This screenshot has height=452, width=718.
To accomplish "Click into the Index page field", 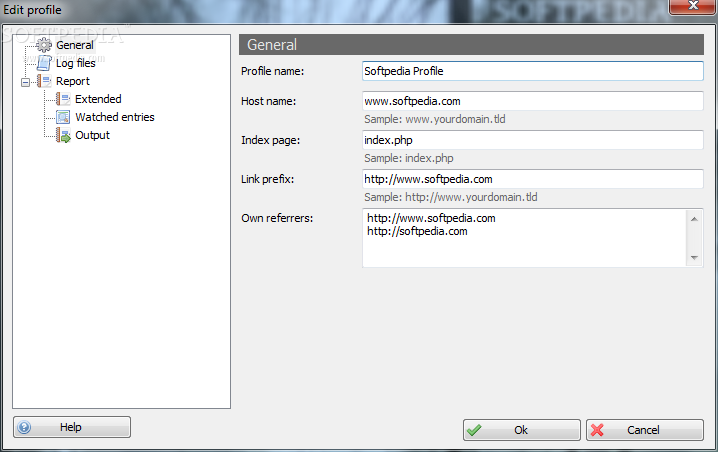I will point(533,140).
